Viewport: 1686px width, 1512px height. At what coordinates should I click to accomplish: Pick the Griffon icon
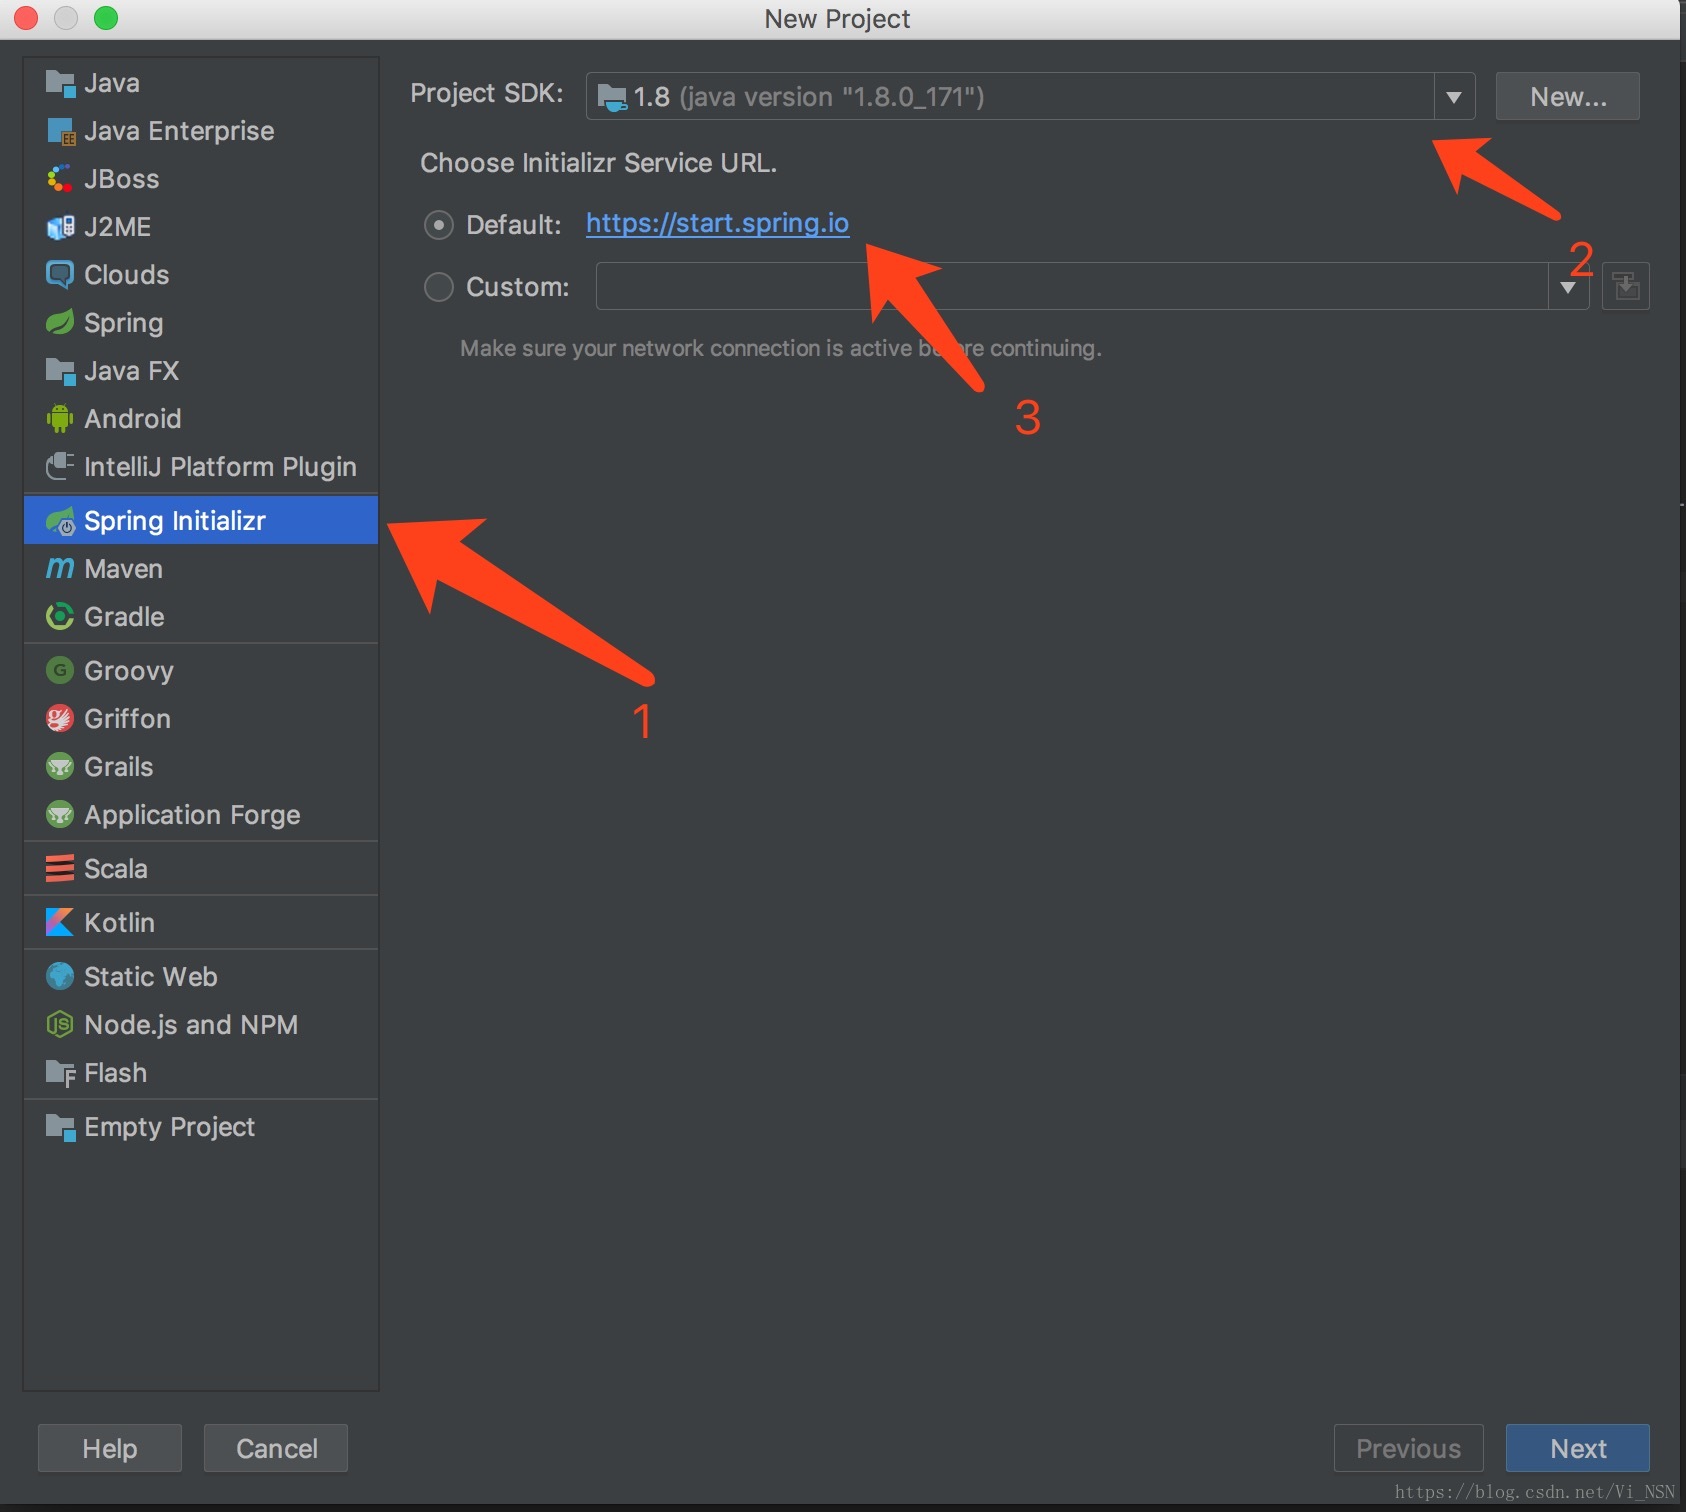pos(60,719)
